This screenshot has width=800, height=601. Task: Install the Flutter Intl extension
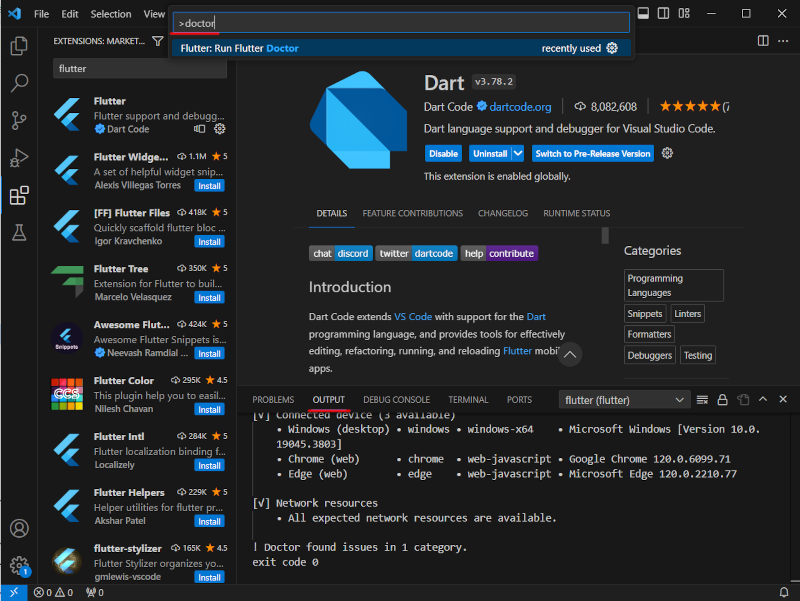pos(209,465)
